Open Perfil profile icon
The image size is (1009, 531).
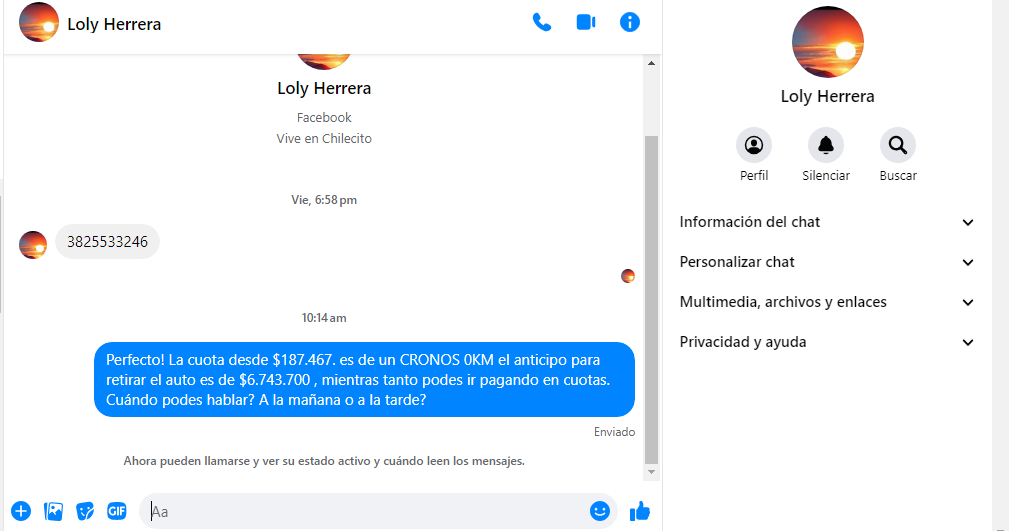(754, 145)
